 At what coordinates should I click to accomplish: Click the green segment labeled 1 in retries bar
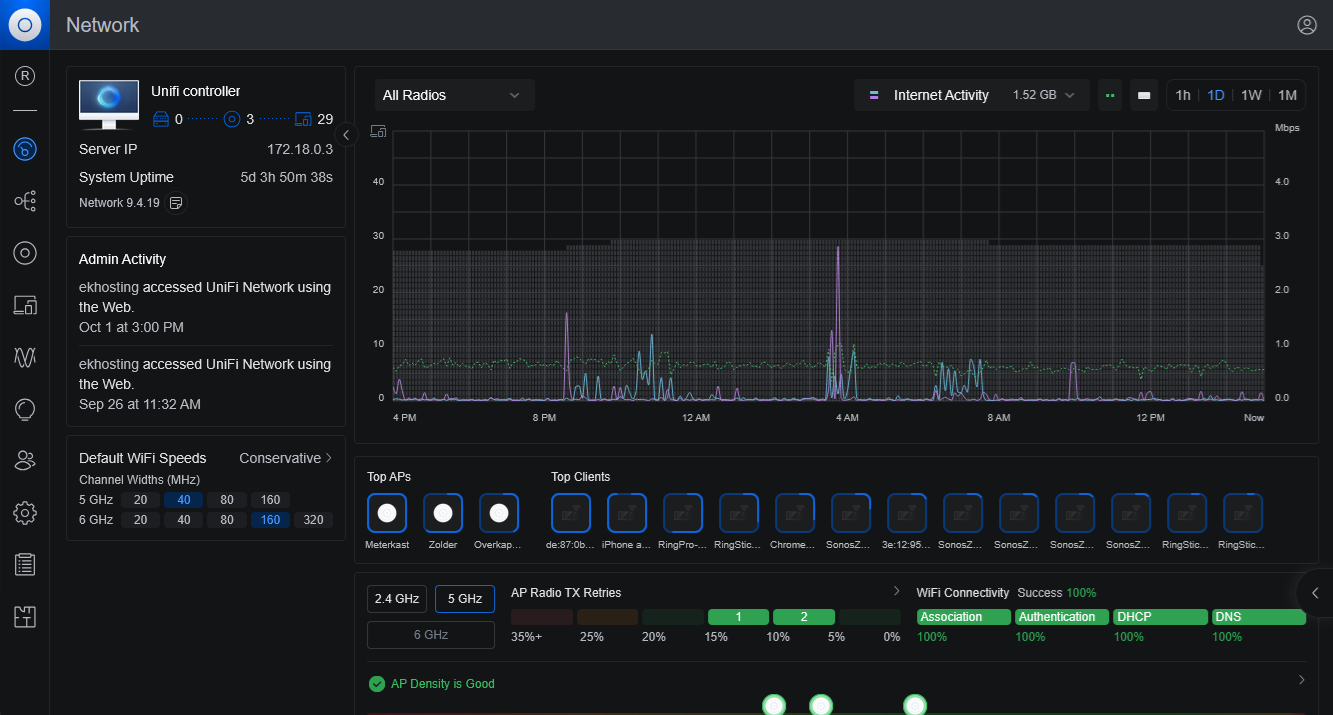point(738,617)
